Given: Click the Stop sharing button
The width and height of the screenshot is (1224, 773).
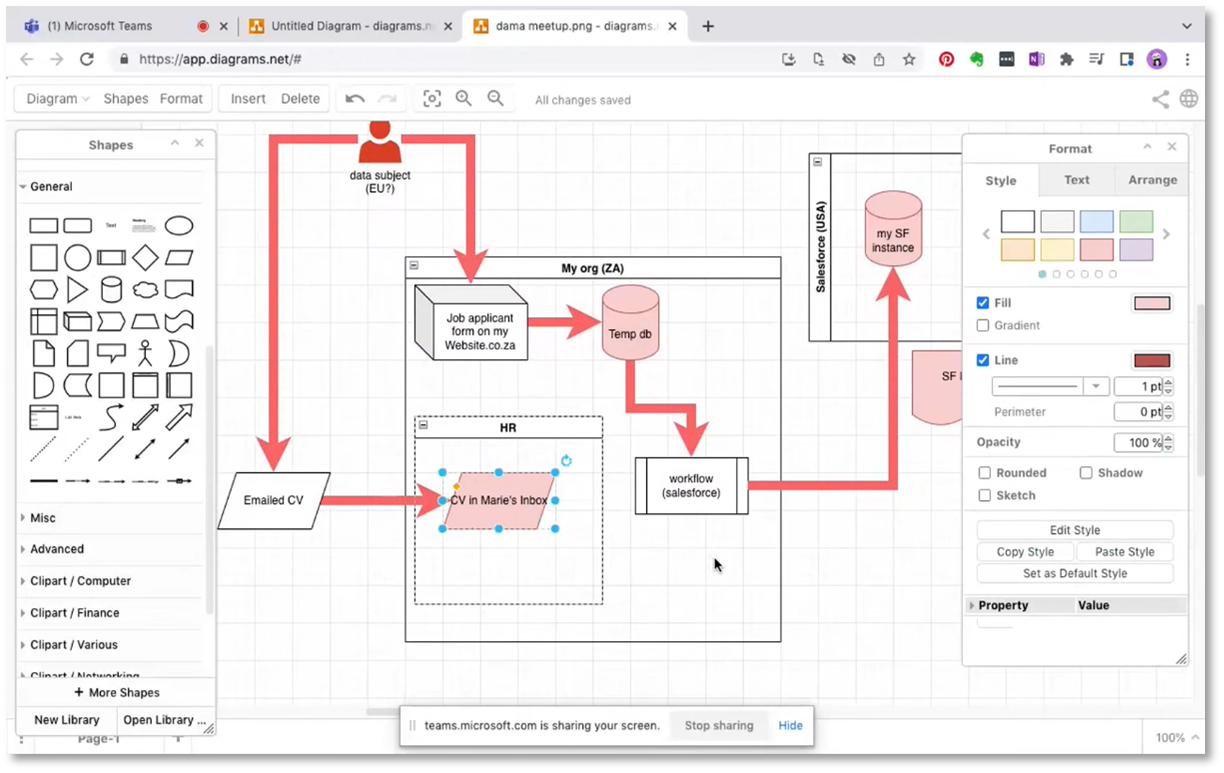Looking at the screenshot, I should pos(719,725).
